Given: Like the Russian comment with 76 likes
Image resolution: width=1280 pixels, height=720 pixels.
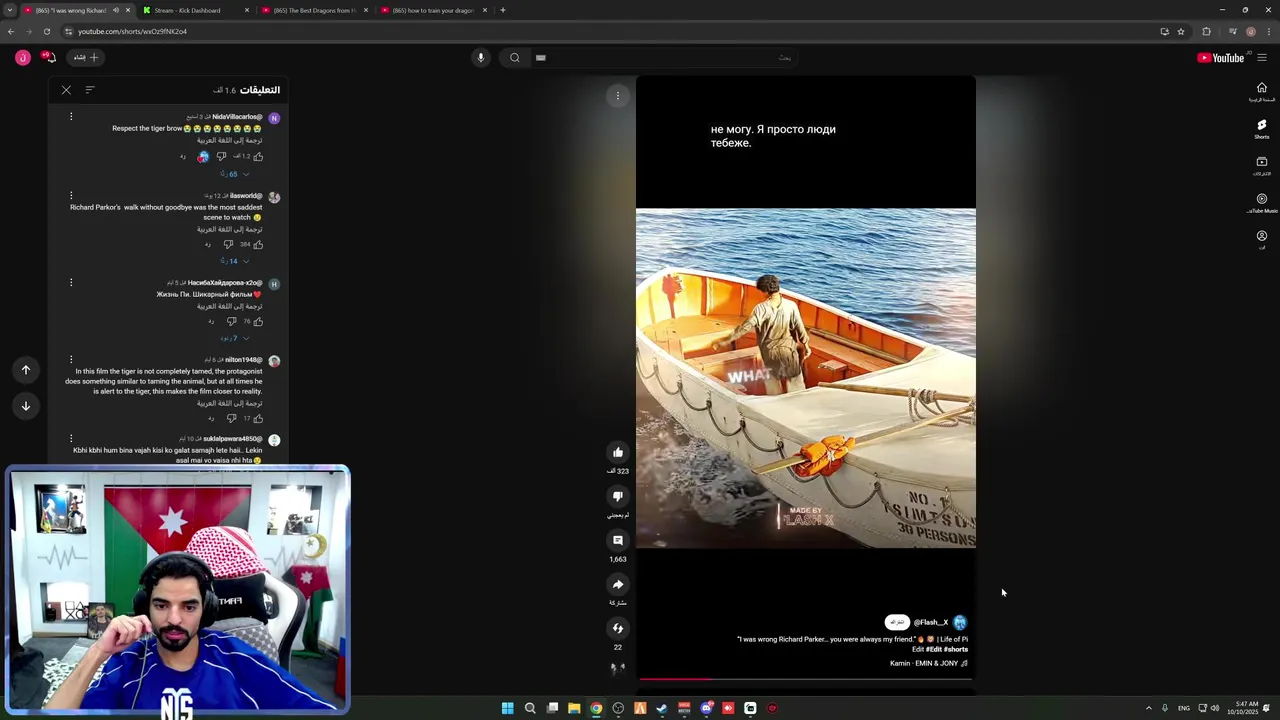Looking at the screenshot, I should pyautogui.click(x=258, y=321).
